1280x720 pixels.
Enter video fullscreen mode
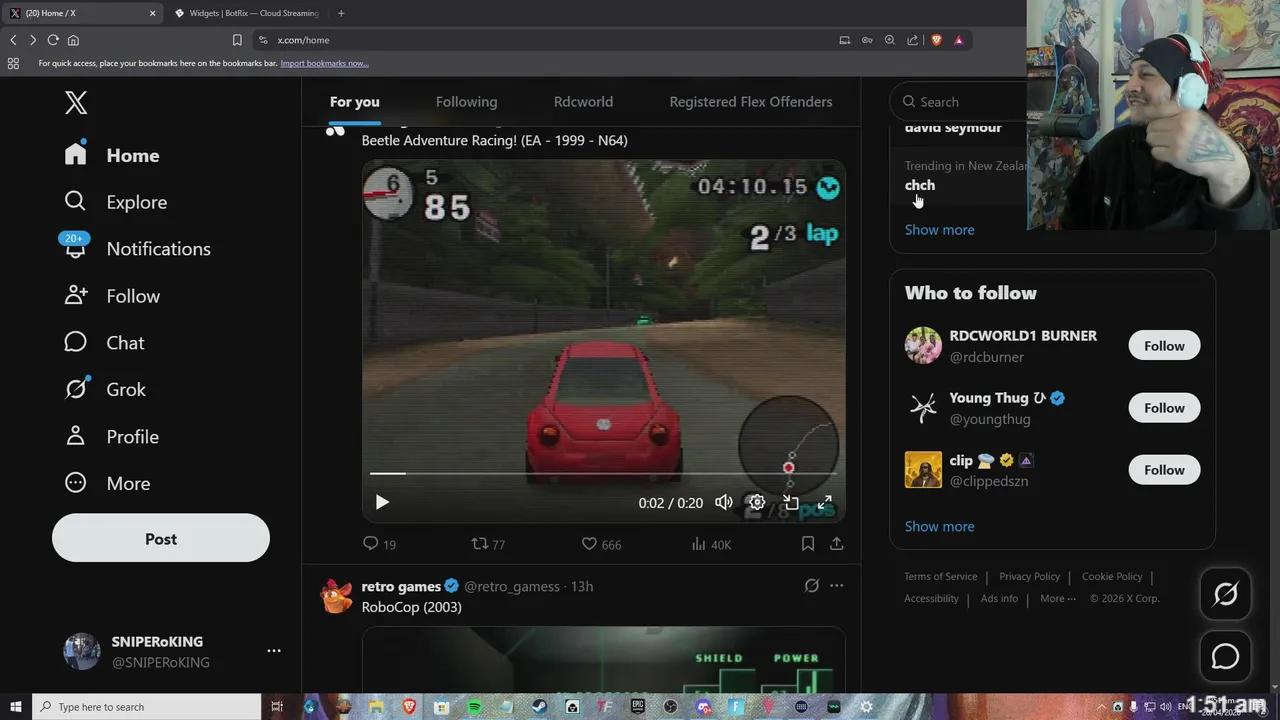click(x=824, y=503)
